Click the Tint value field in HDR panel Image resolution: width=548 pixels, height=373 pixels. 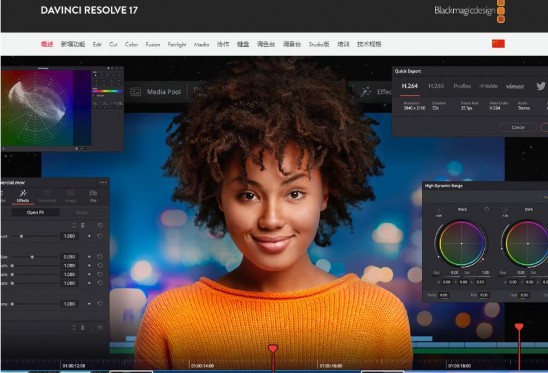coord(484,295)
